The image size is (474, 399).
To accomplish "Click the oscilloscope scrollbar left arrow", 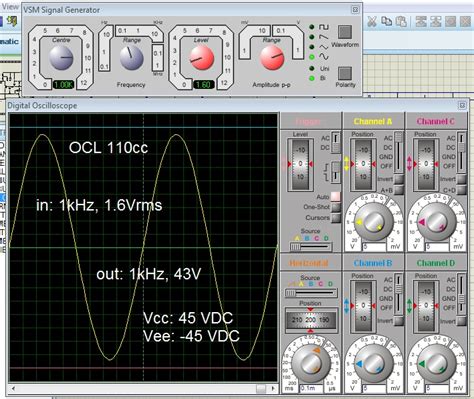I will 14,389.
